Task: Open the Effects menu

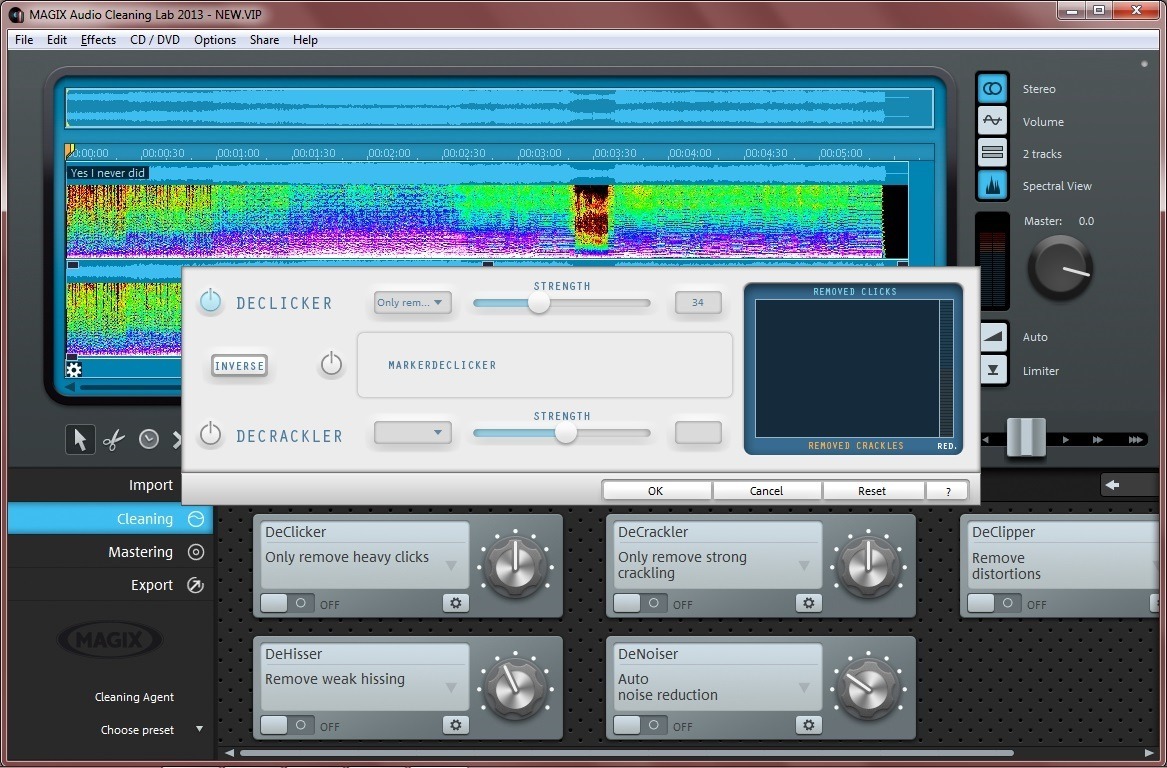Action: click(x=97, y=40)
